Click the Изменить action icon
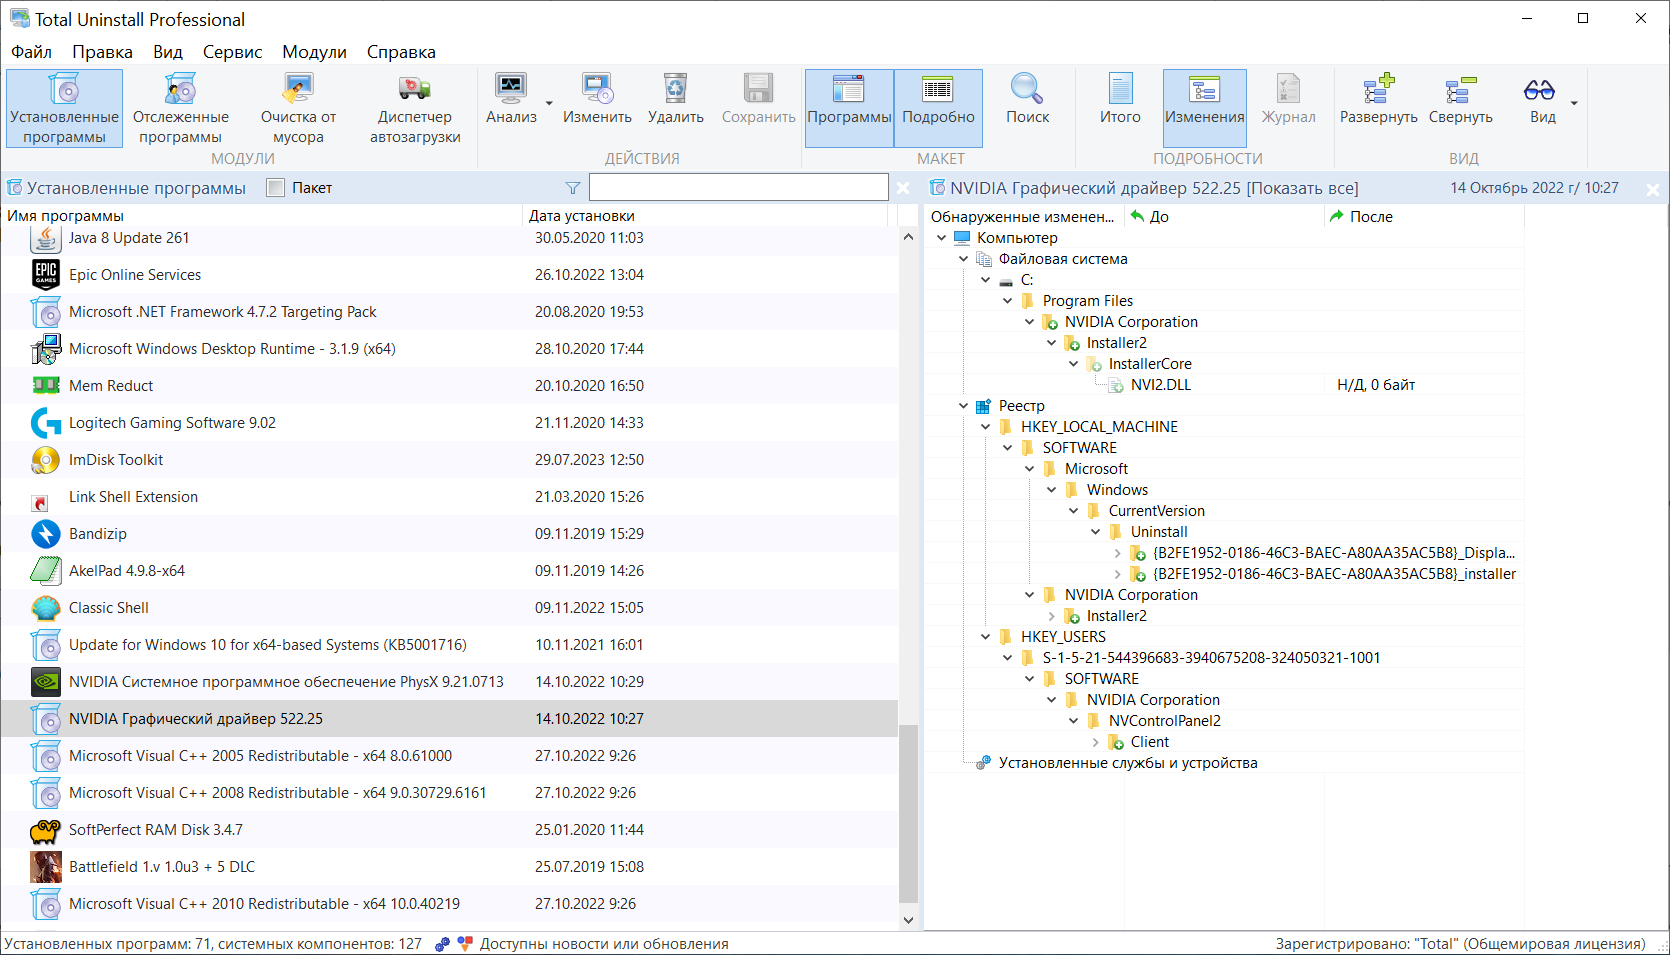 (x=597, y=89)
